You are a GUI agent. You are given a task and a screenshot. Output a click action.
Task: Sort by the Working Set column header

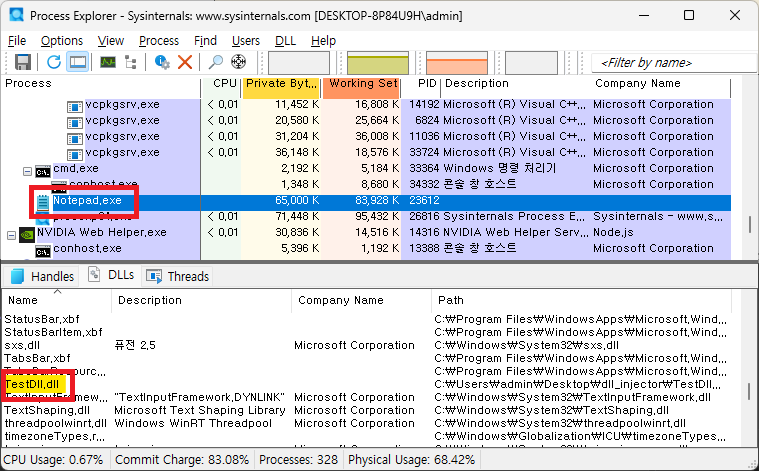362,84
